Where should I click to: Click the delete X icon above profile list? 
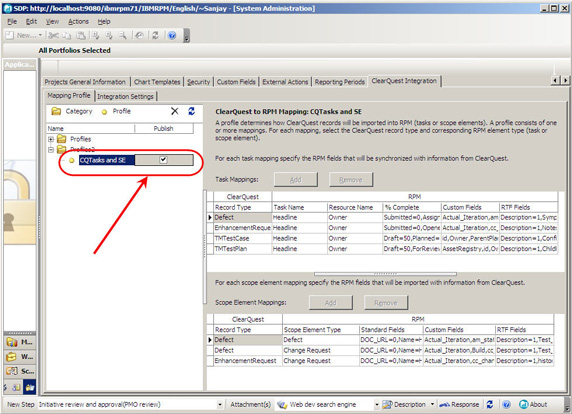[x=175, y=111]
